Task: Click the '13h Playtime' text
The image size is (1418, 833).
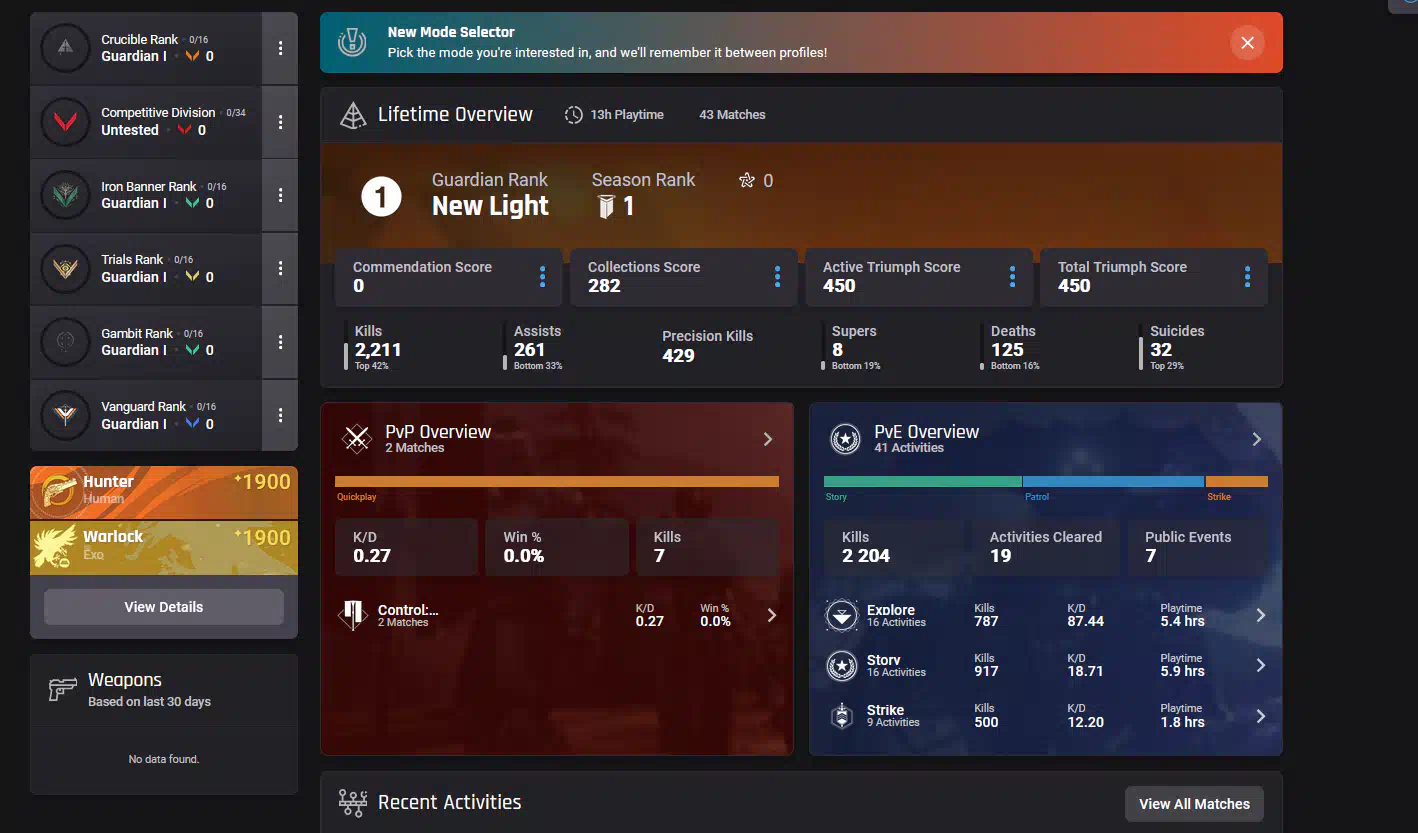Action: (627, 115)
